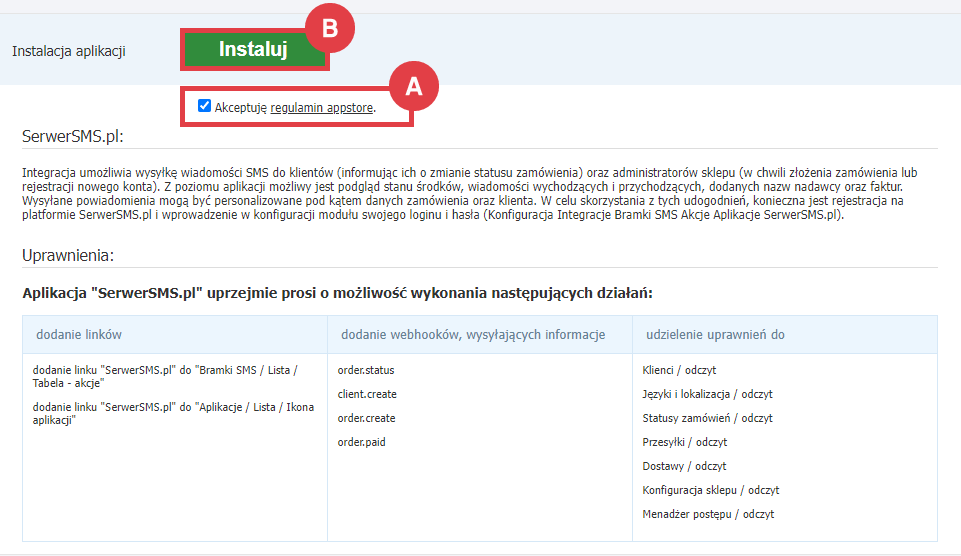Click the order.create webhook entry
The width and height of the screenshot is (961, 556).
pyautogui.click(x=366, y=418)
